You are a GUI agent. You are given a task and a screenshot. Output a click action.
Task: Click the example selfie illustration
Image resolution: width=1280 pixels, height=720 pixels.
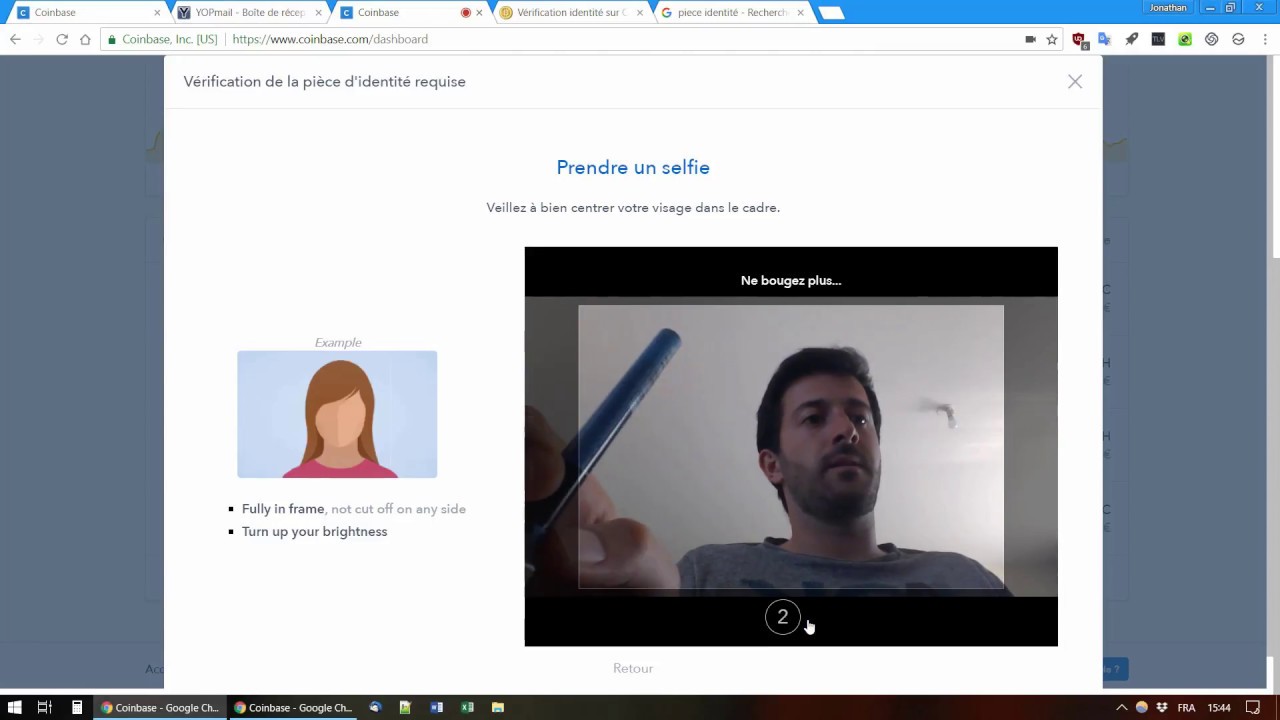pyautogui.click(x=337, y=414)
